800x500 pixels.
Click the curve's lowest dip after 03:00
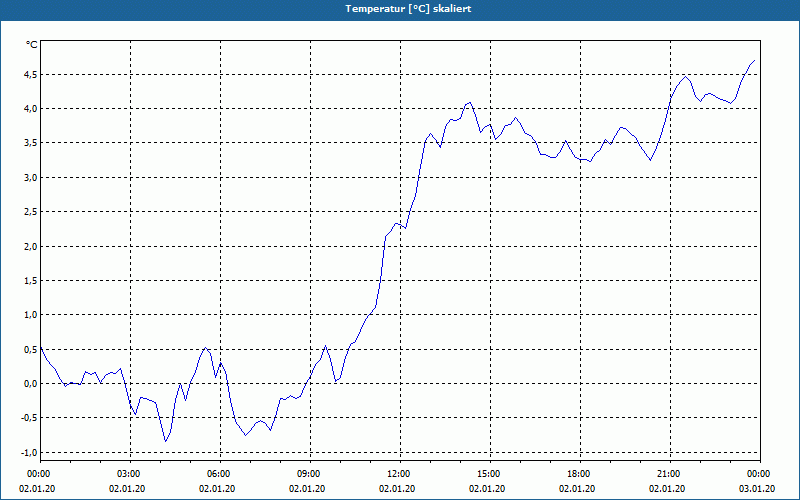(166, 441)
